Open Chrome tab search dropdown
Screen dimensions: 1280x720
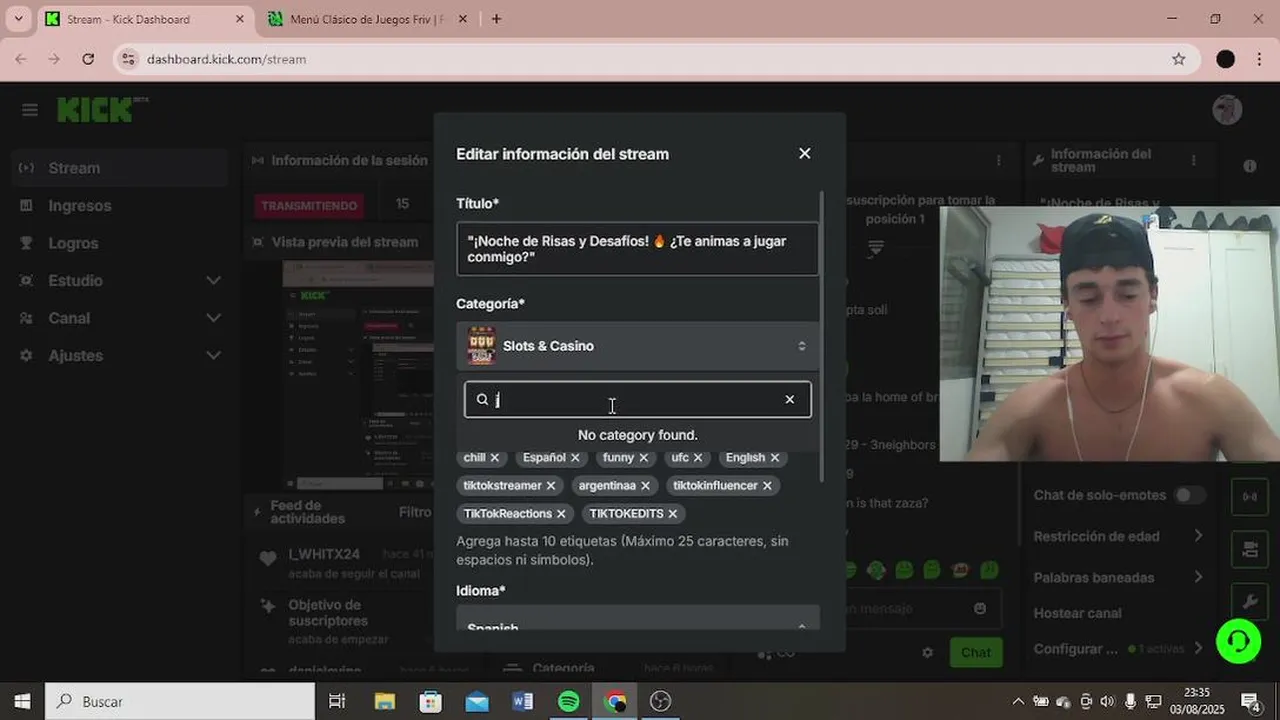18,19
